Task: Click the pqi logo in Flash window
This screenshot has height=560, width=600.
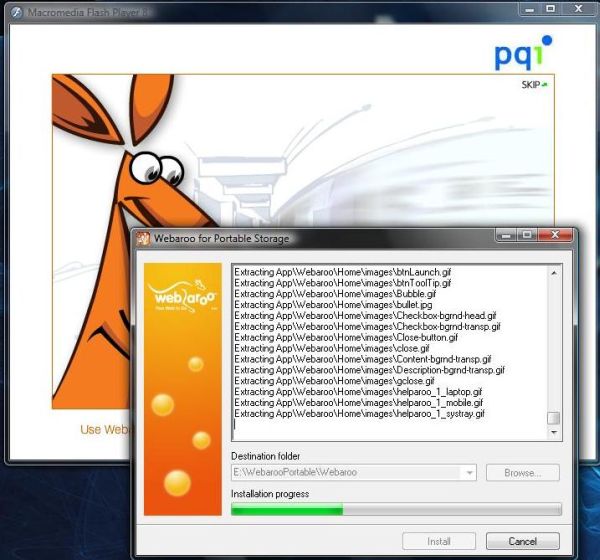Action: pos(523,53)
